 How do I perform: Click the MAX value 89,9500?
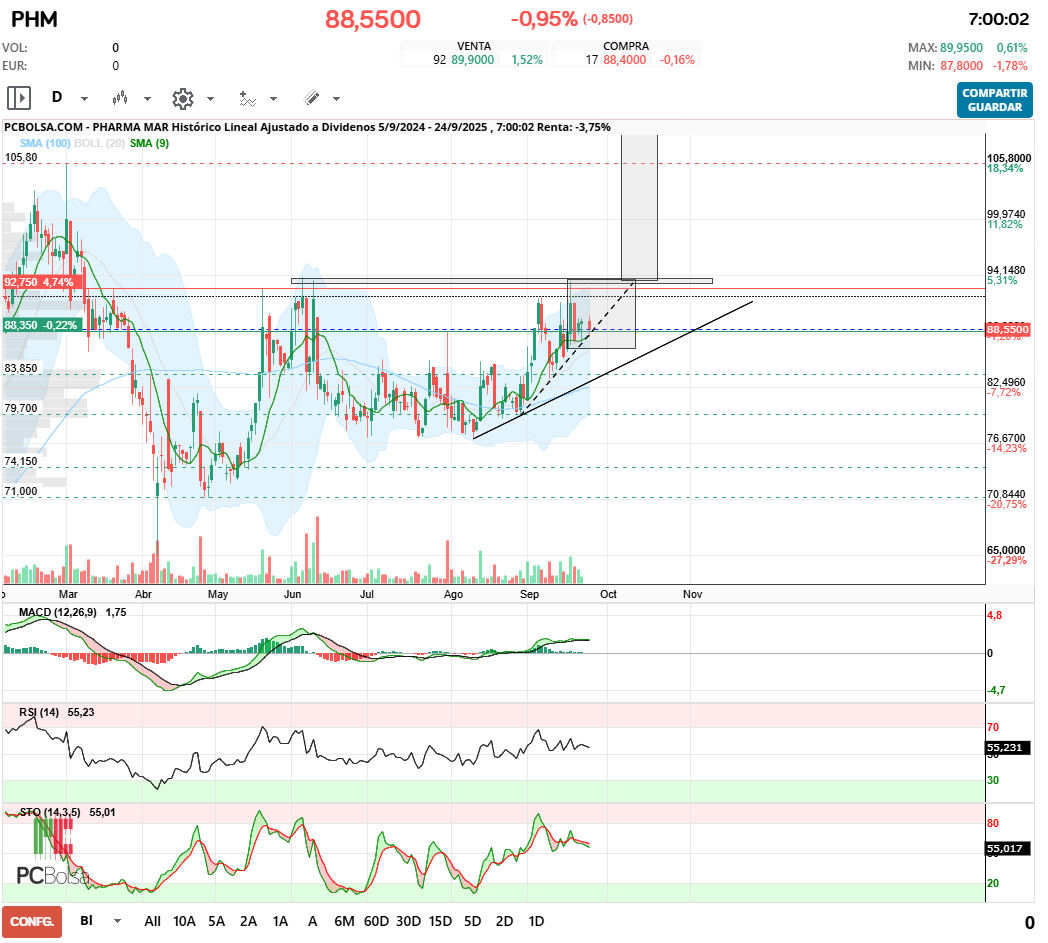(x=961, y=47)
